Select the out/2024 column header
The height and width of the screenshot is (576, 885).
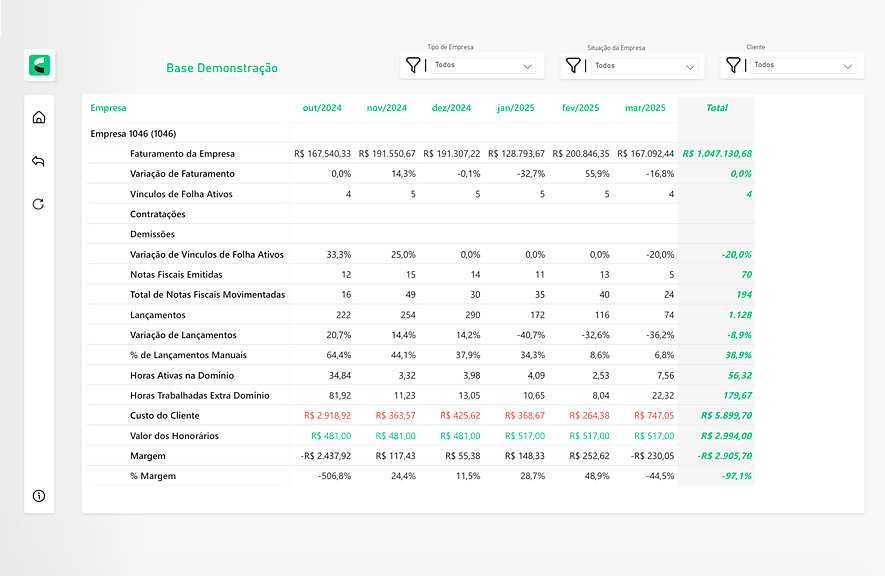(322, 108)
